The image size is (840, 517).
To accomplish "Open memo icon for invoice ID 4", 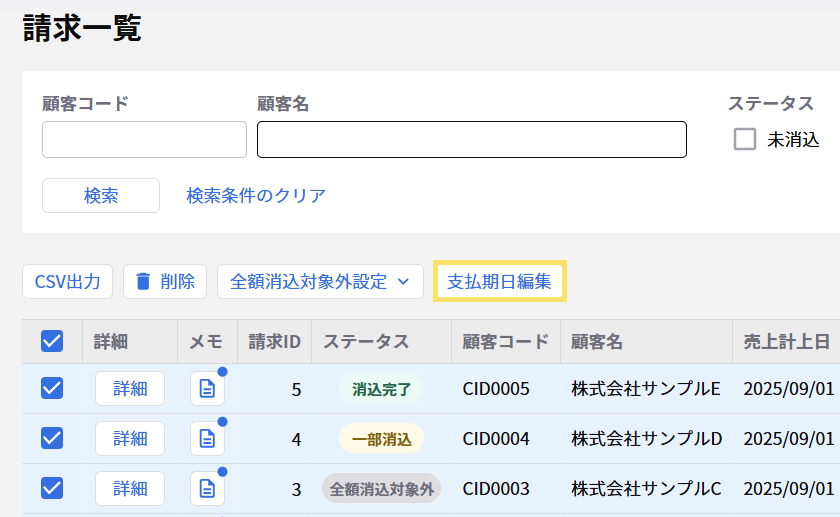I will click(207, 438).
